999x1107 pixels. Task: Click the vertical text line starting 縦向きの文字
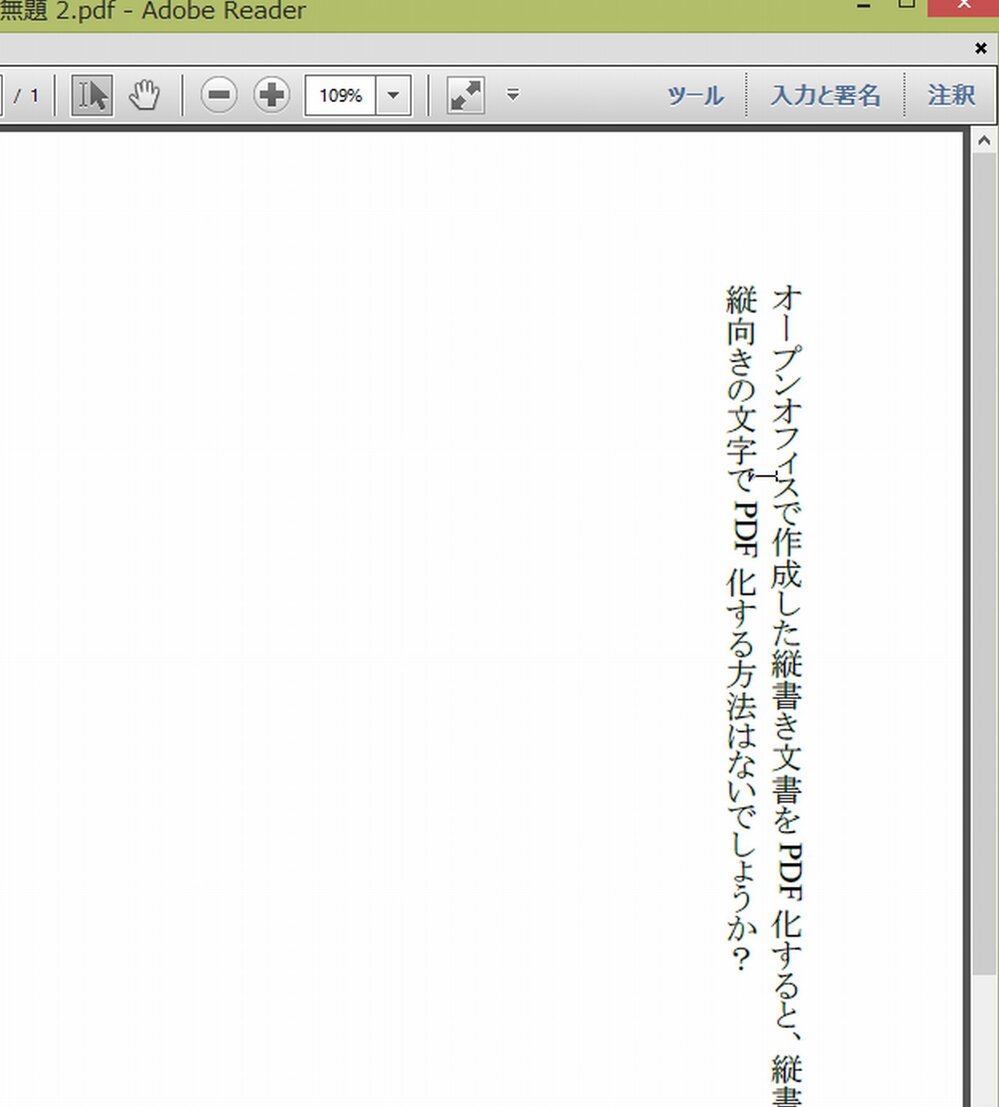tap(741, 628)
